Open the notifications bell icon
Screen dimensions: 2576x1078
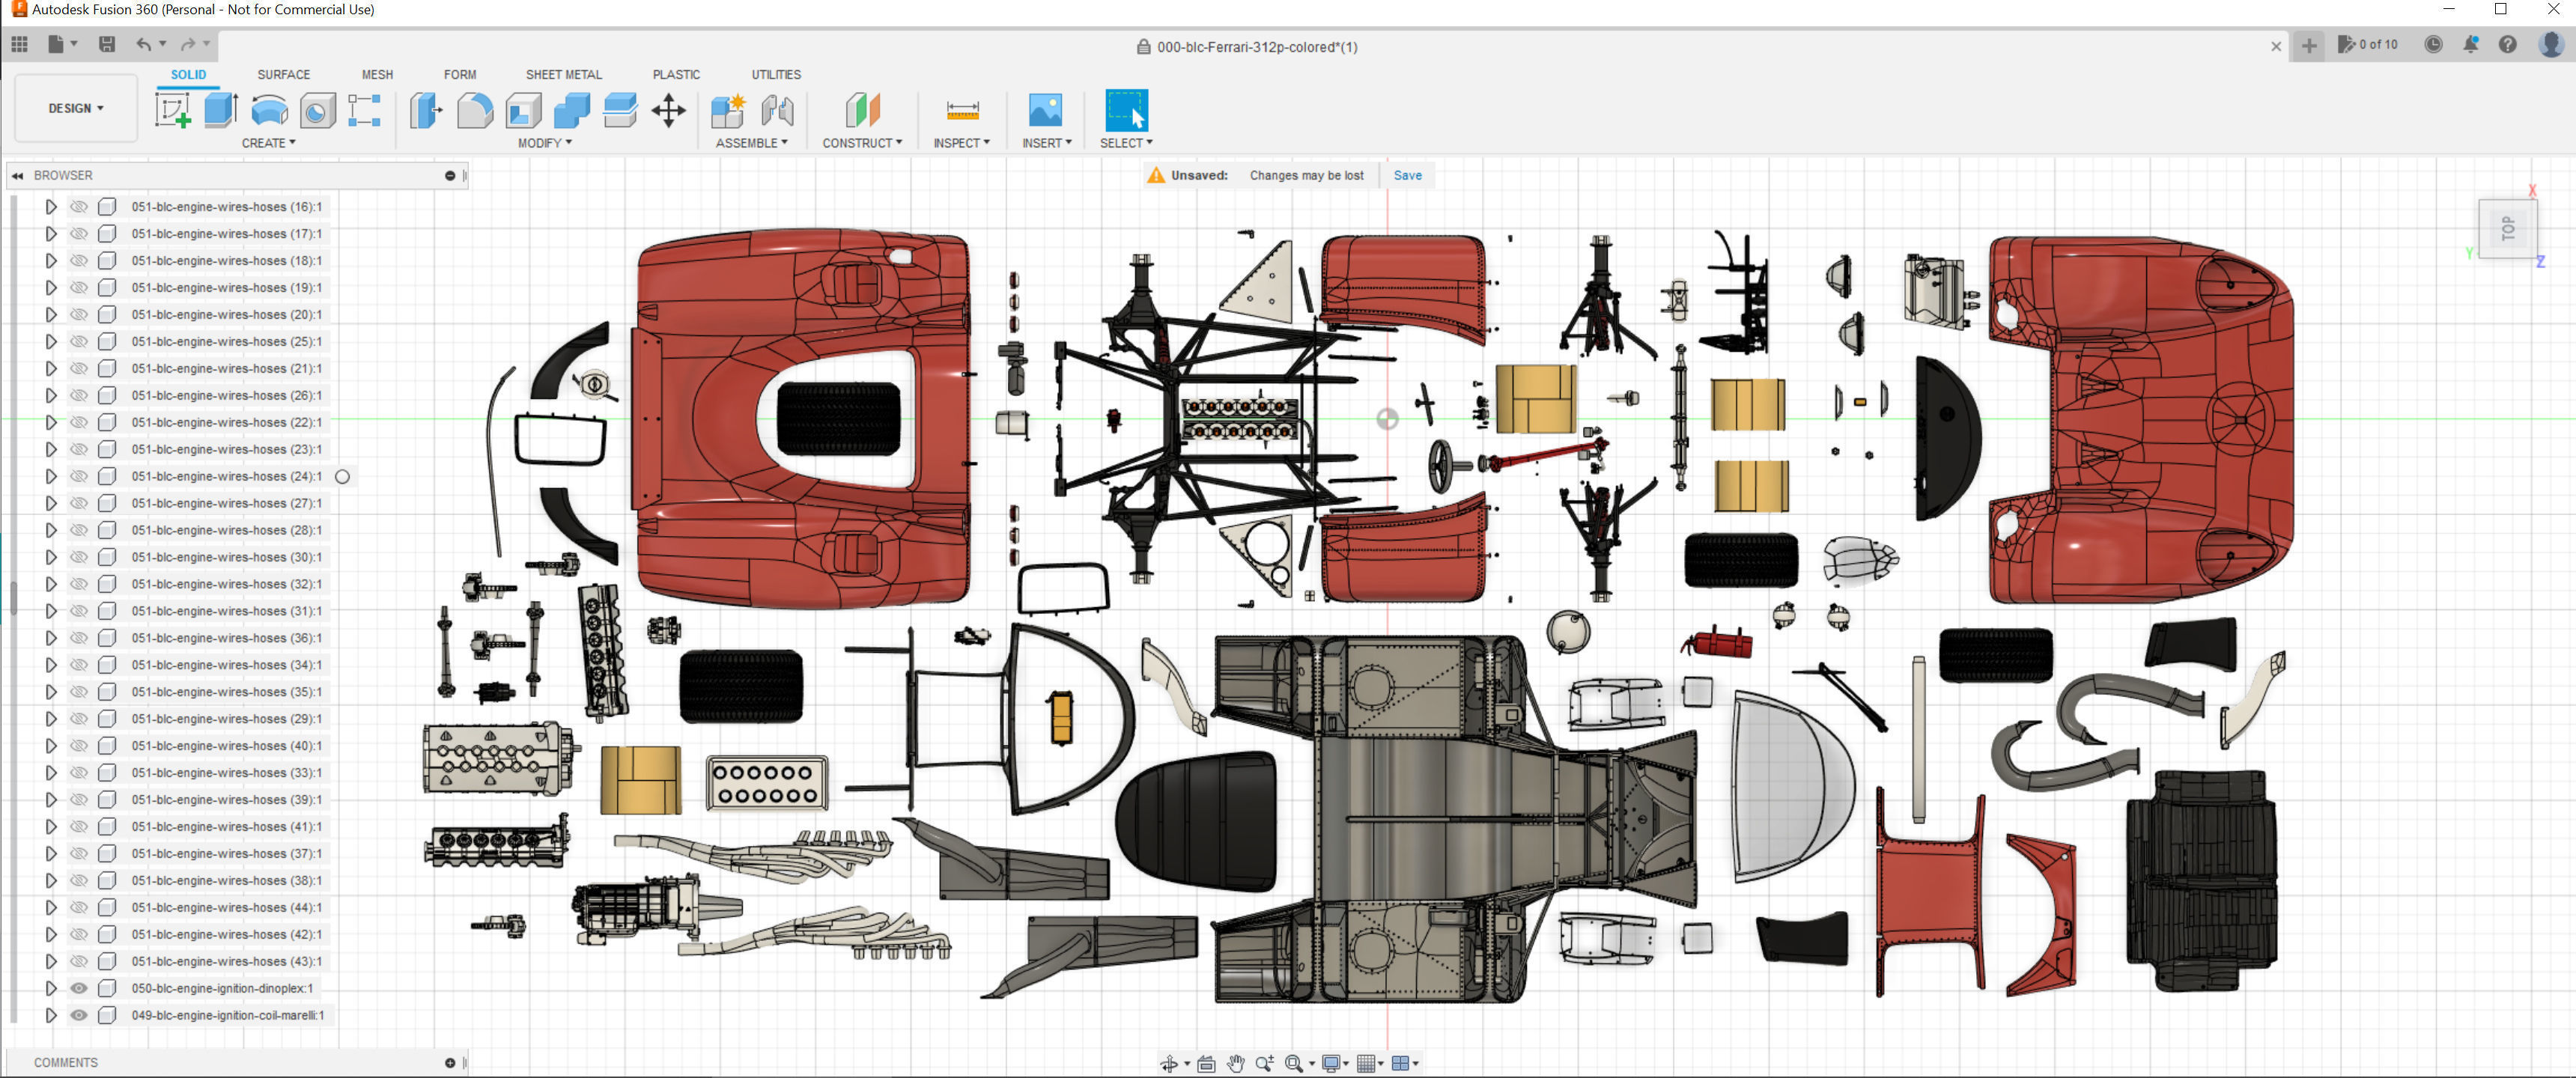tap(2470, 45)
